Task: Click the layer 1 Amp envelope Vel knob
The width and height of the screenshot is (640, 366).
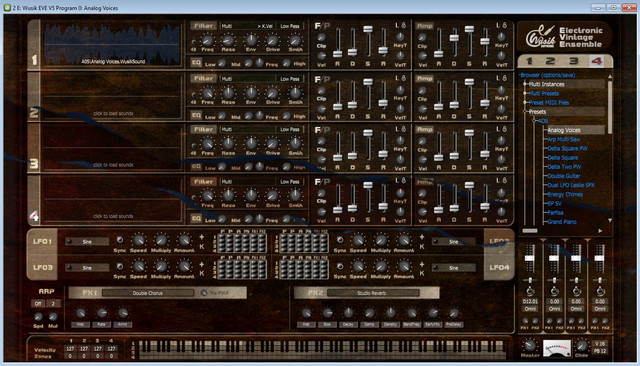Action: [x=422, y=56]
